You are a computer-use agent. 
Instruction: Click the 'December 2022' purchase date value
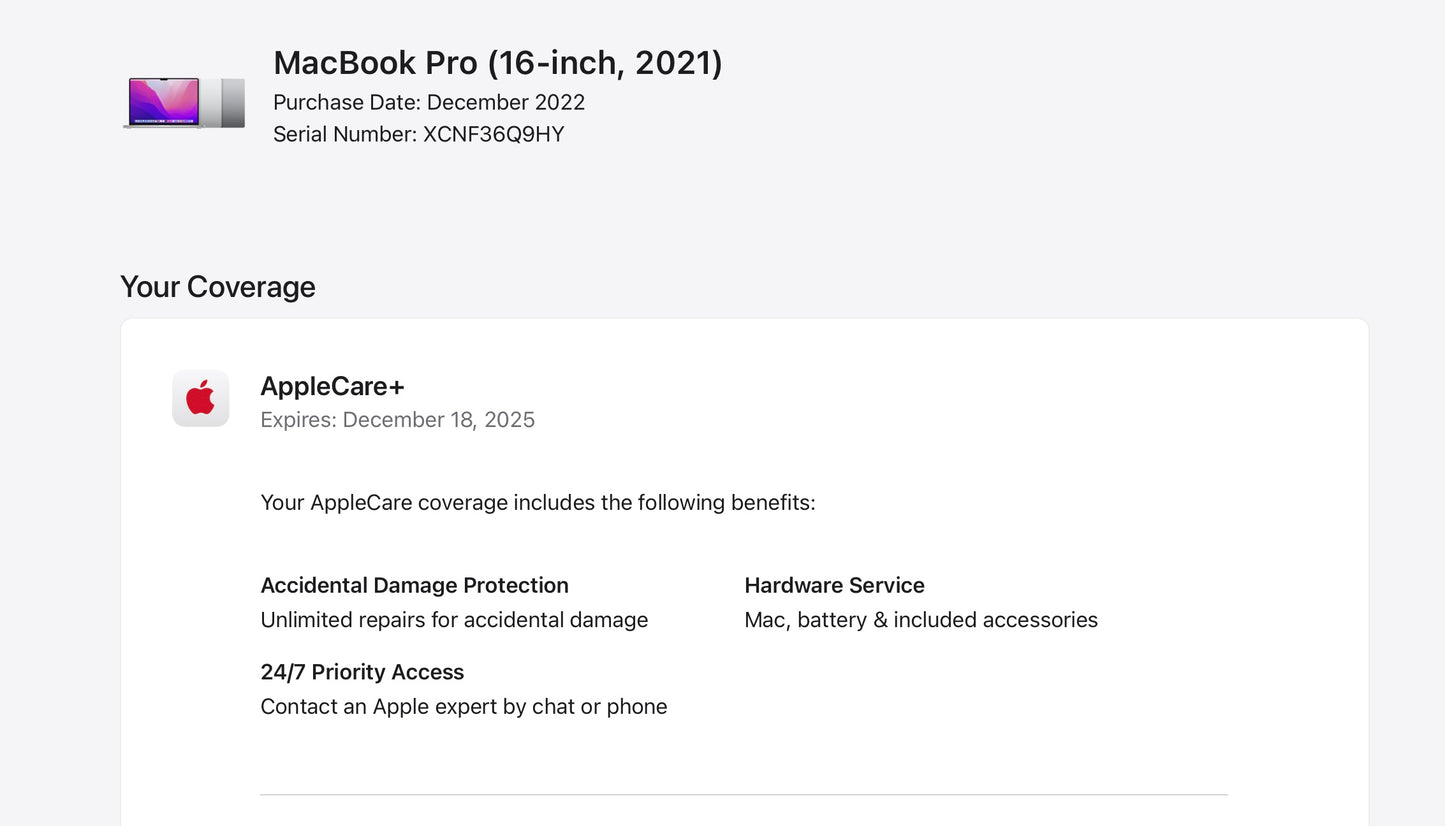(506, 103)
